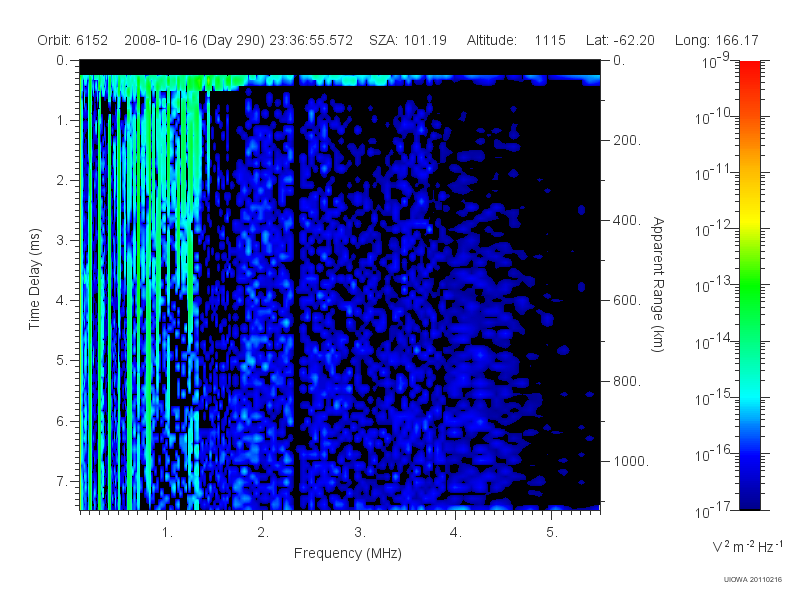800x600 pixels.
Task: Click the 'Long: 166.17' header value
Action: tap(716, 40)
